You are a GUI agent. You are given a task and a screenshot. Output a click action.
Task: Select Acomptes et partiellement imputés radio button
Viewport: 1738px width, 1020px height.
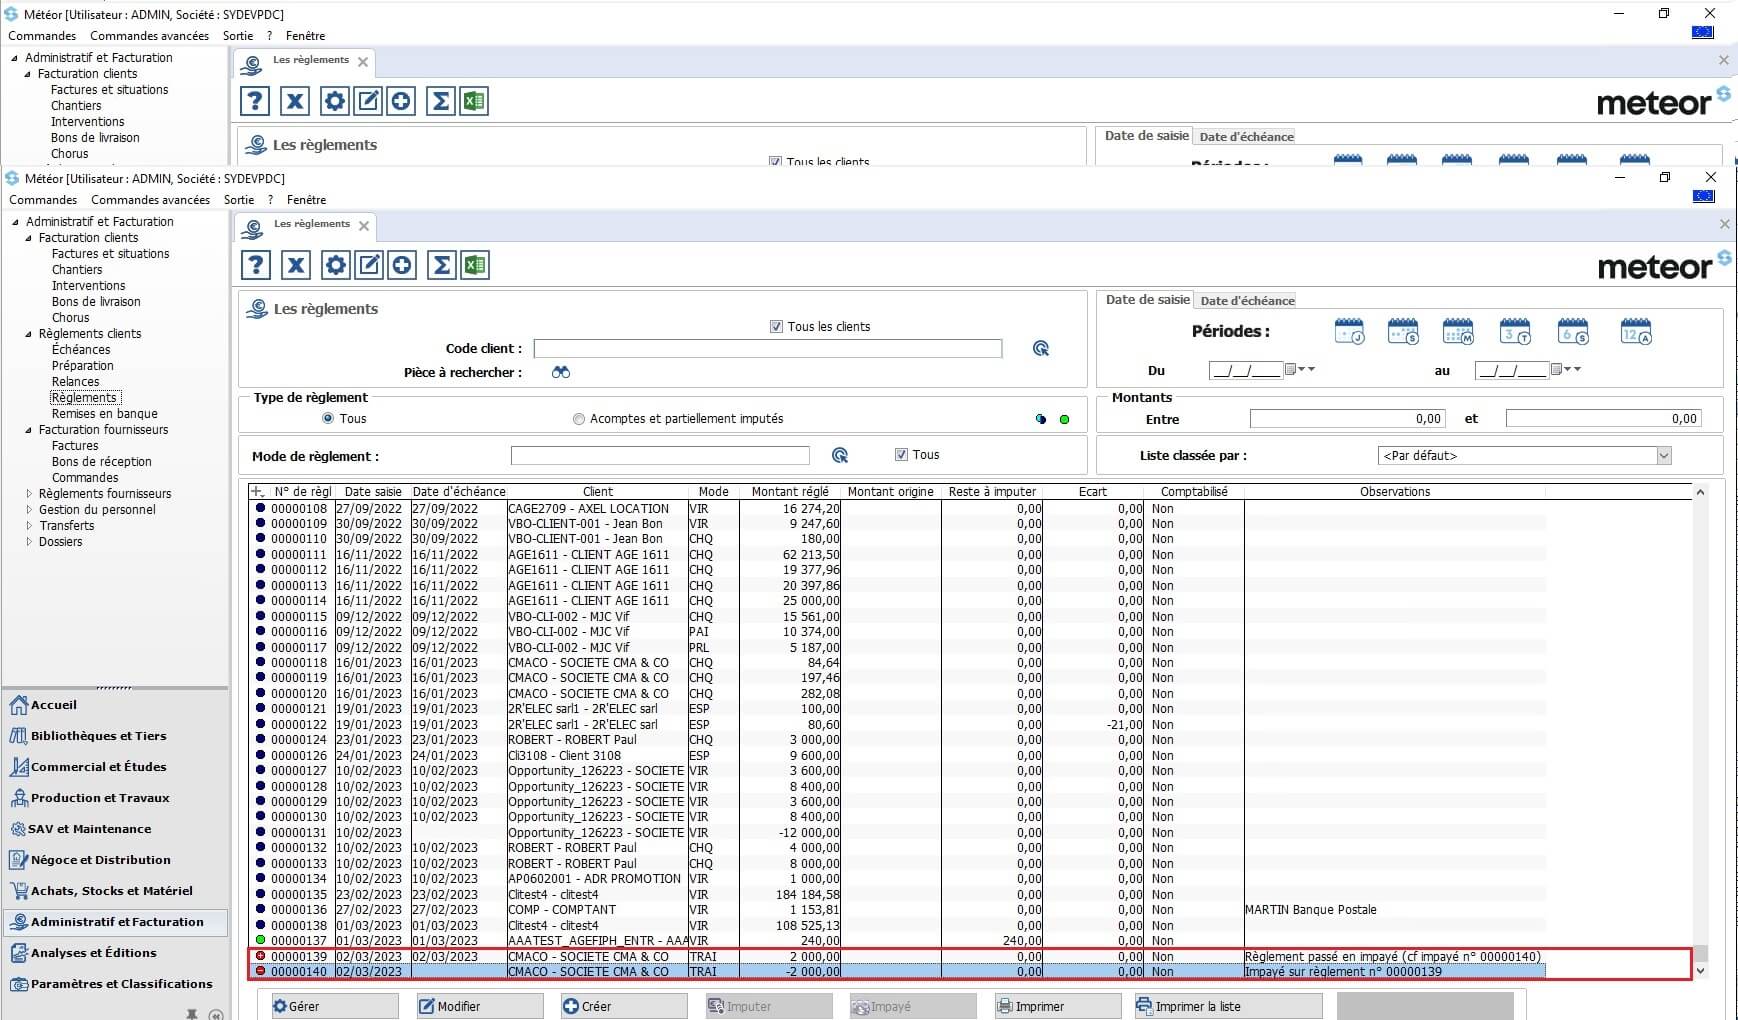578,419
